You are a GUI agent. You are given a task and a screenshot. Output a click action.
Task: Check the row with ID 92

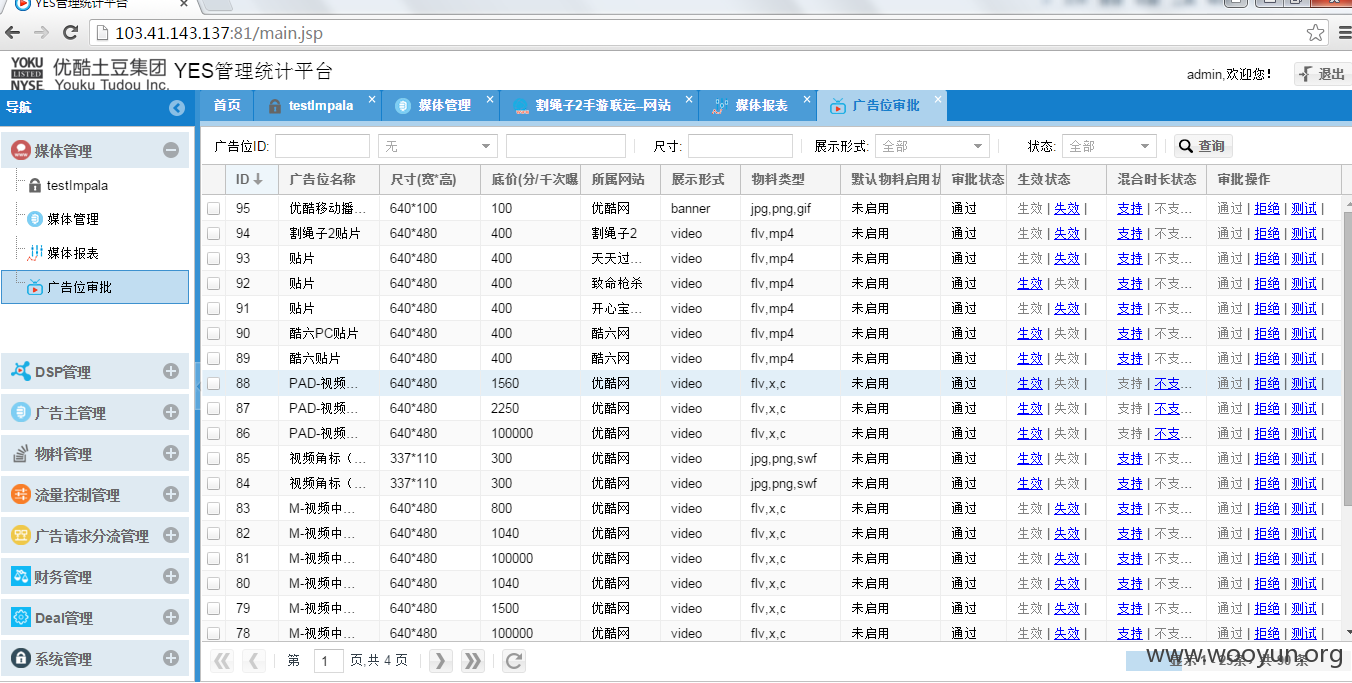213,283
